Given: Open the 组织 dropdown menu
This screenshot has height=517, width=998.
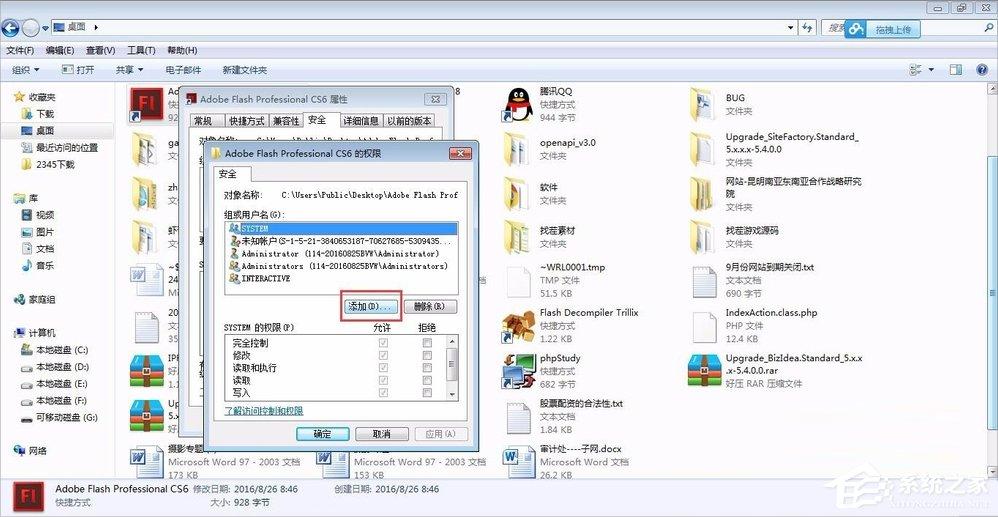Looking at the screenshot, I should click(25, 70).
